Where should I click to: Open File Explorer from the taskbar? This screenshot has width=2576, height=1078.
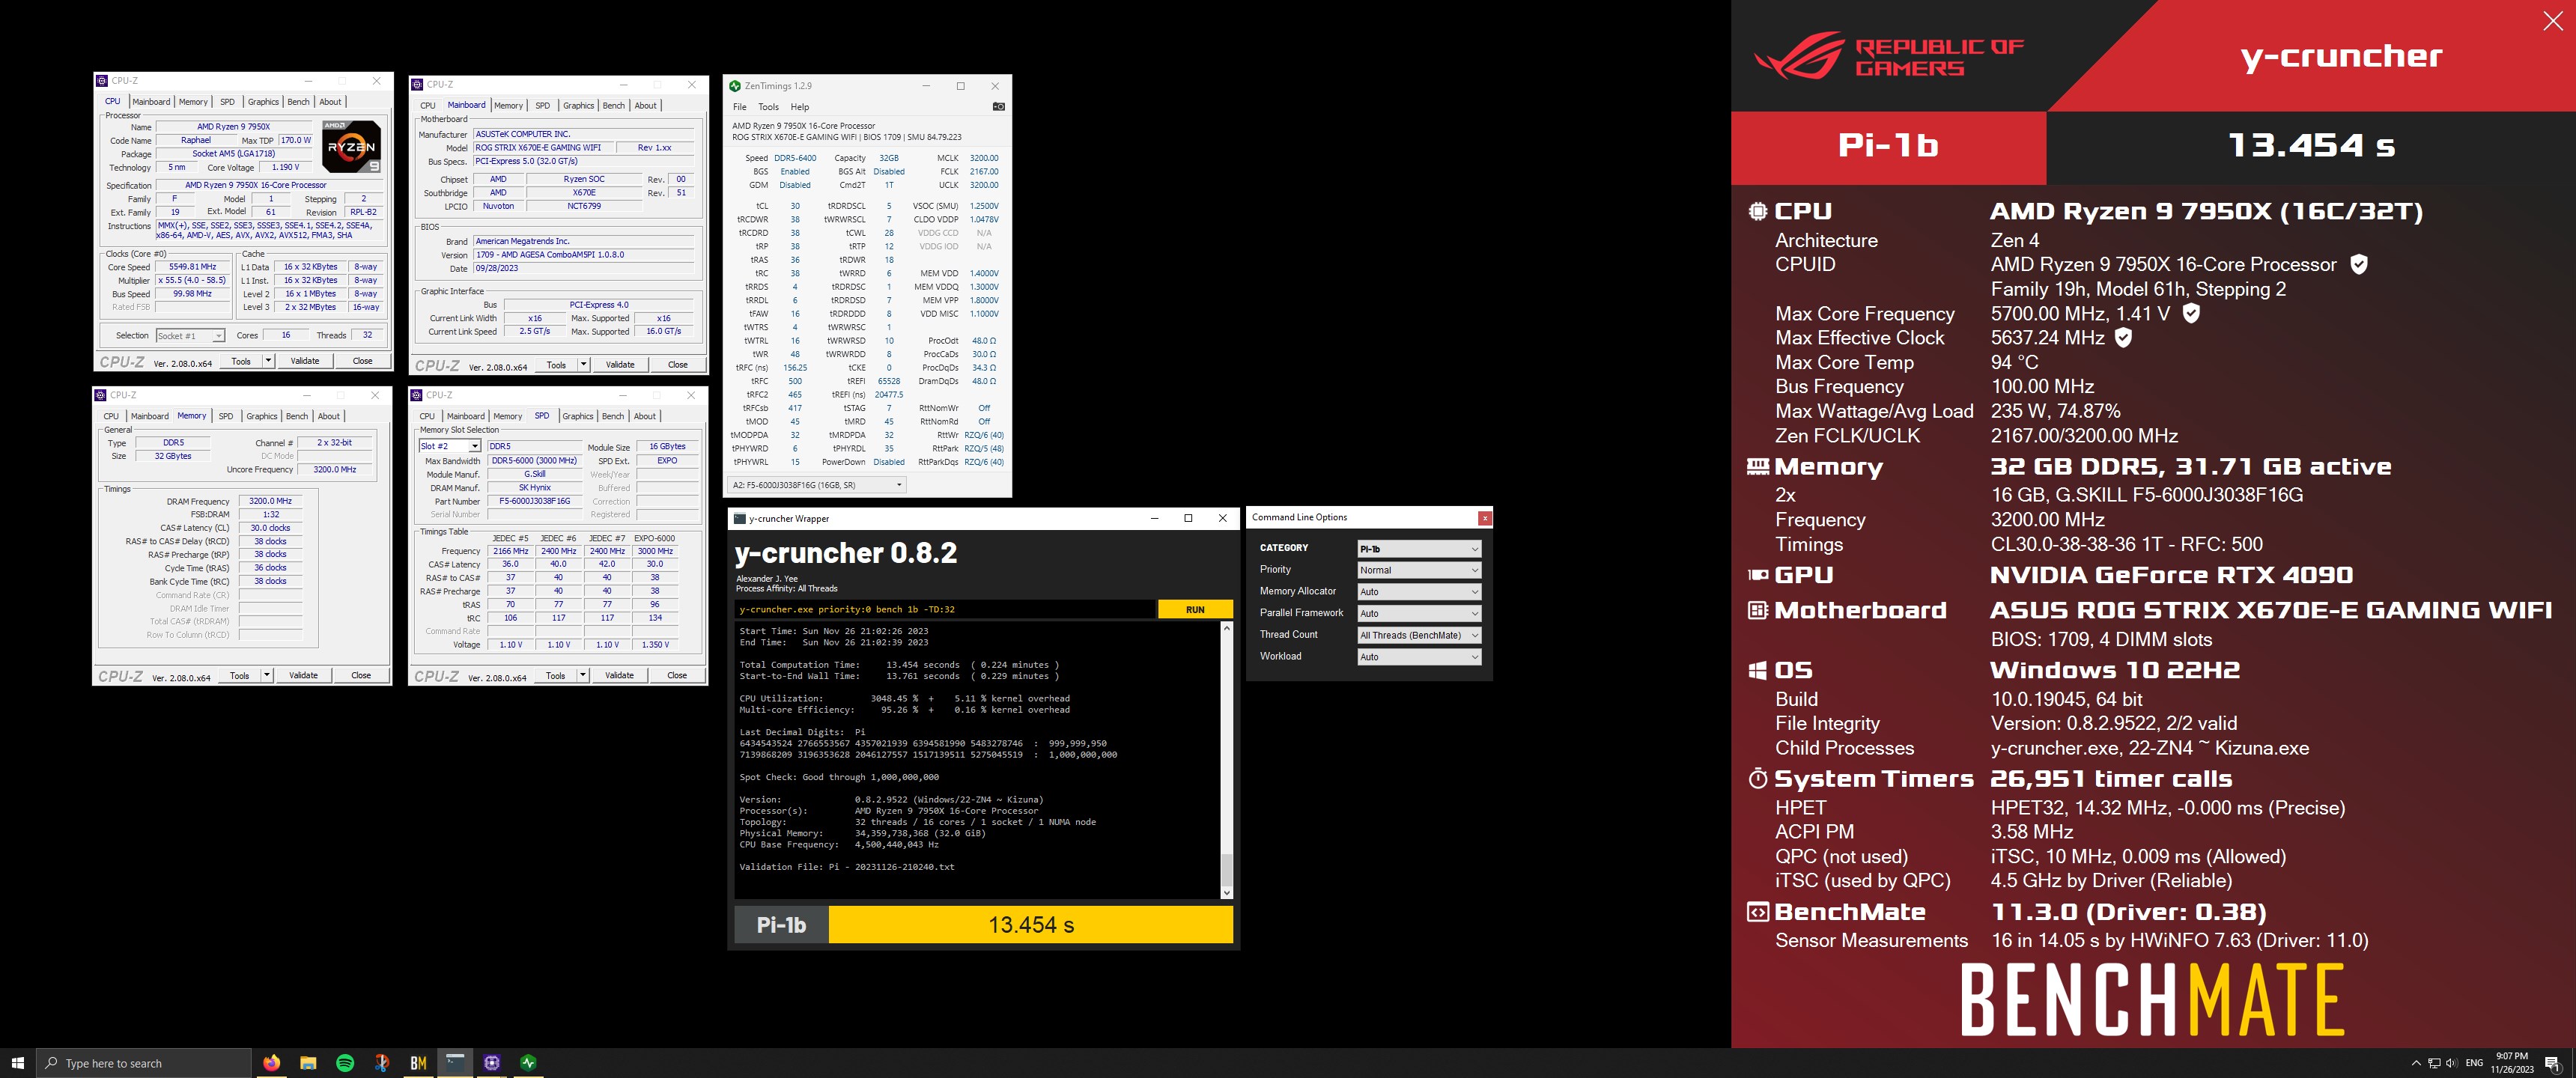tap(308, 1062)
